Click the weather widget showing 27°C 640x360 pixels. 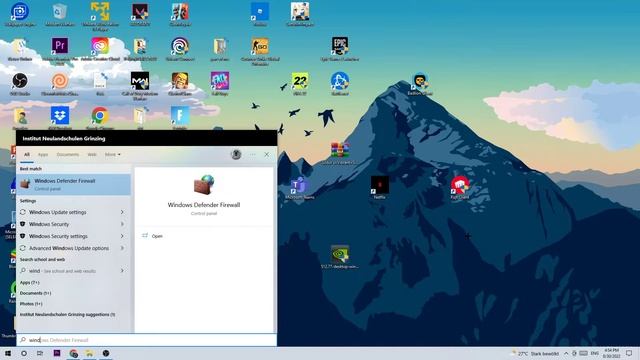pos(536,353)
